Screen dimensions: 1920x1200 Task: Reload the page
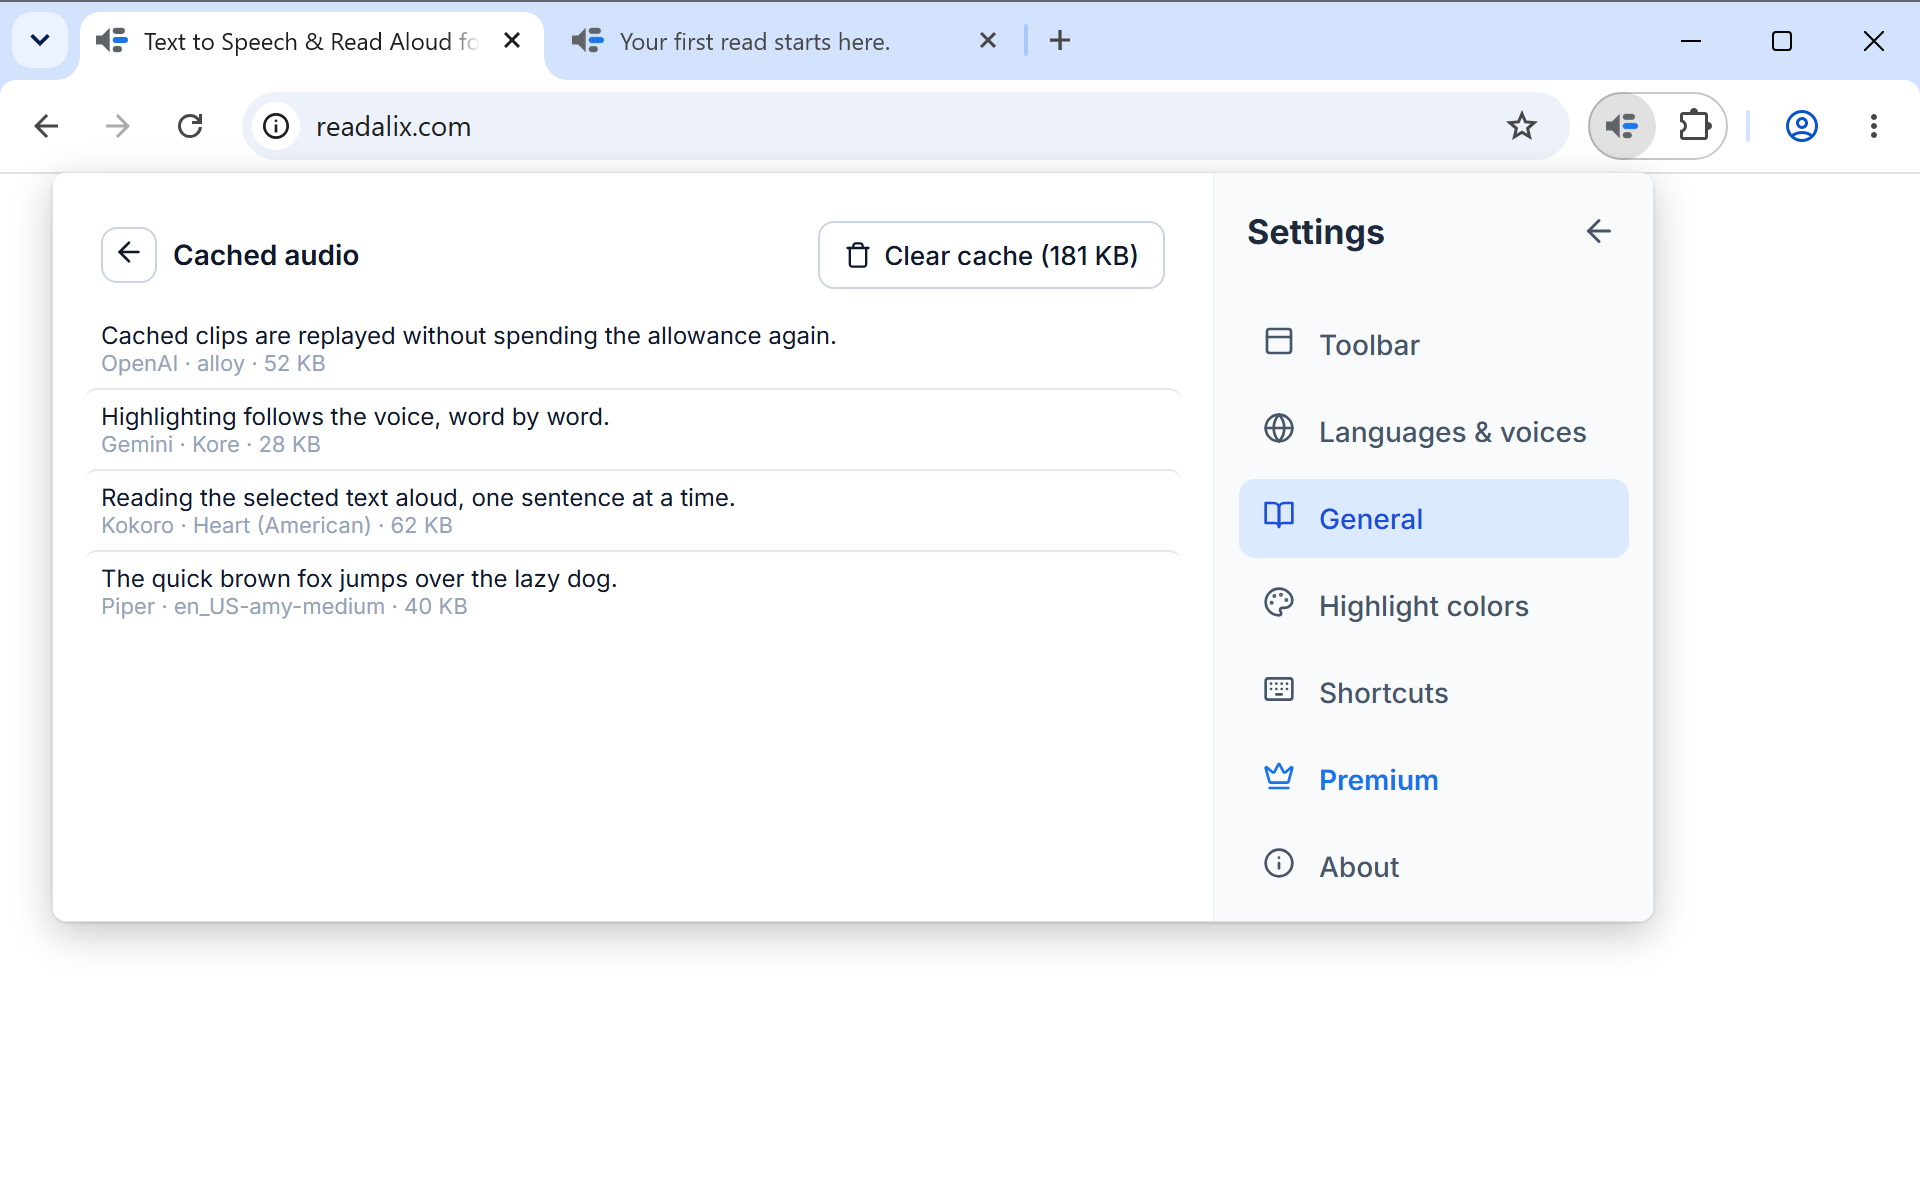click(190, 126)
